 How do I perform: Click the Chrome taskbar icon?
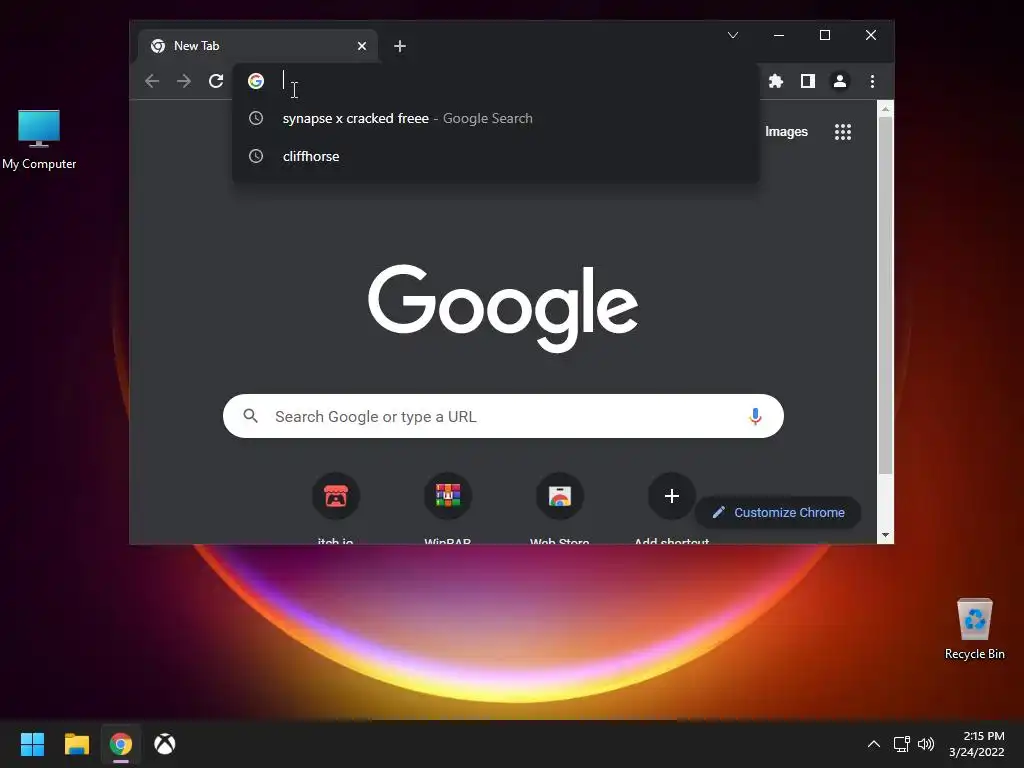tap(121, 744)
